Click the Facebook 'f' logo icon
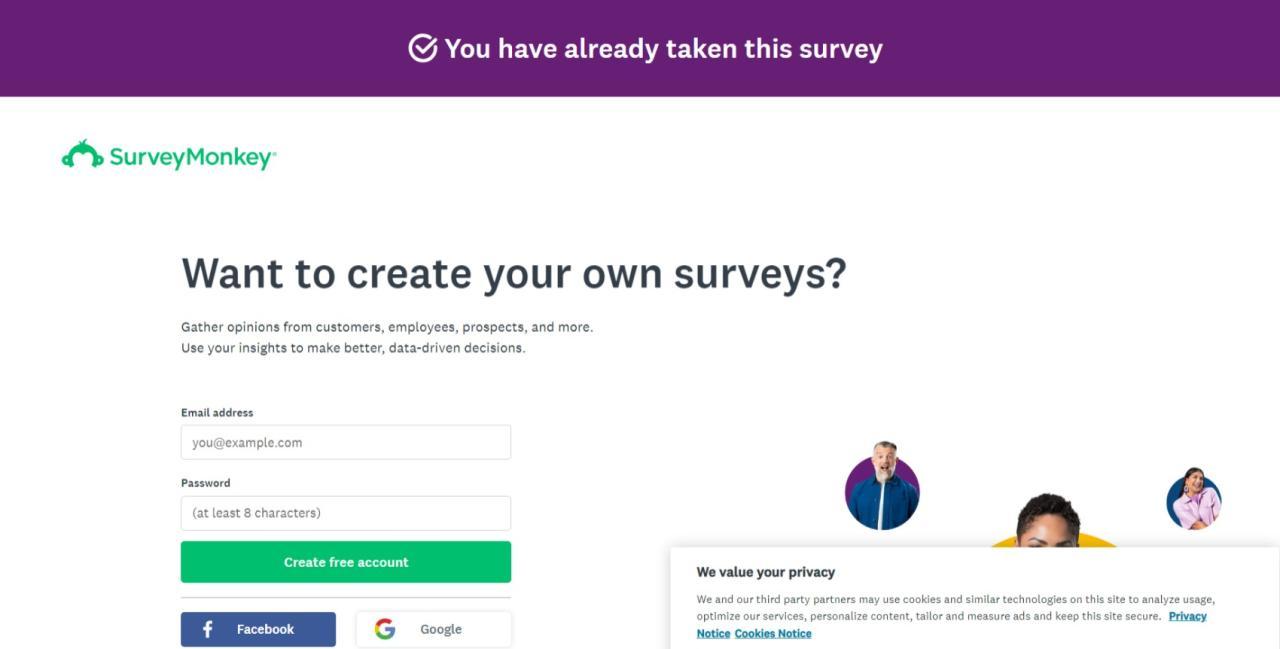 208,629
